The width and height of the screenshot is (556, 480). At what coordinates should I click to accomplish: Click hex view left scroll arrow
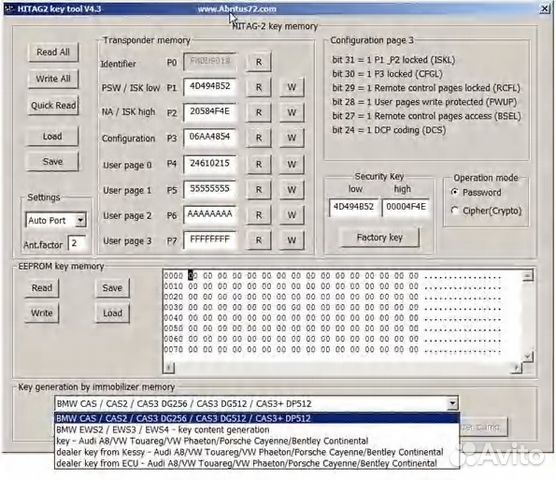169,368
